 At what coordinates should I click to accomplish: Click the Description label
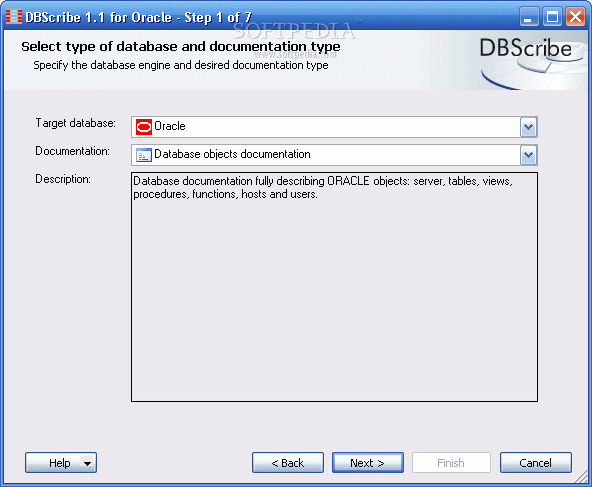click(63, 179)
